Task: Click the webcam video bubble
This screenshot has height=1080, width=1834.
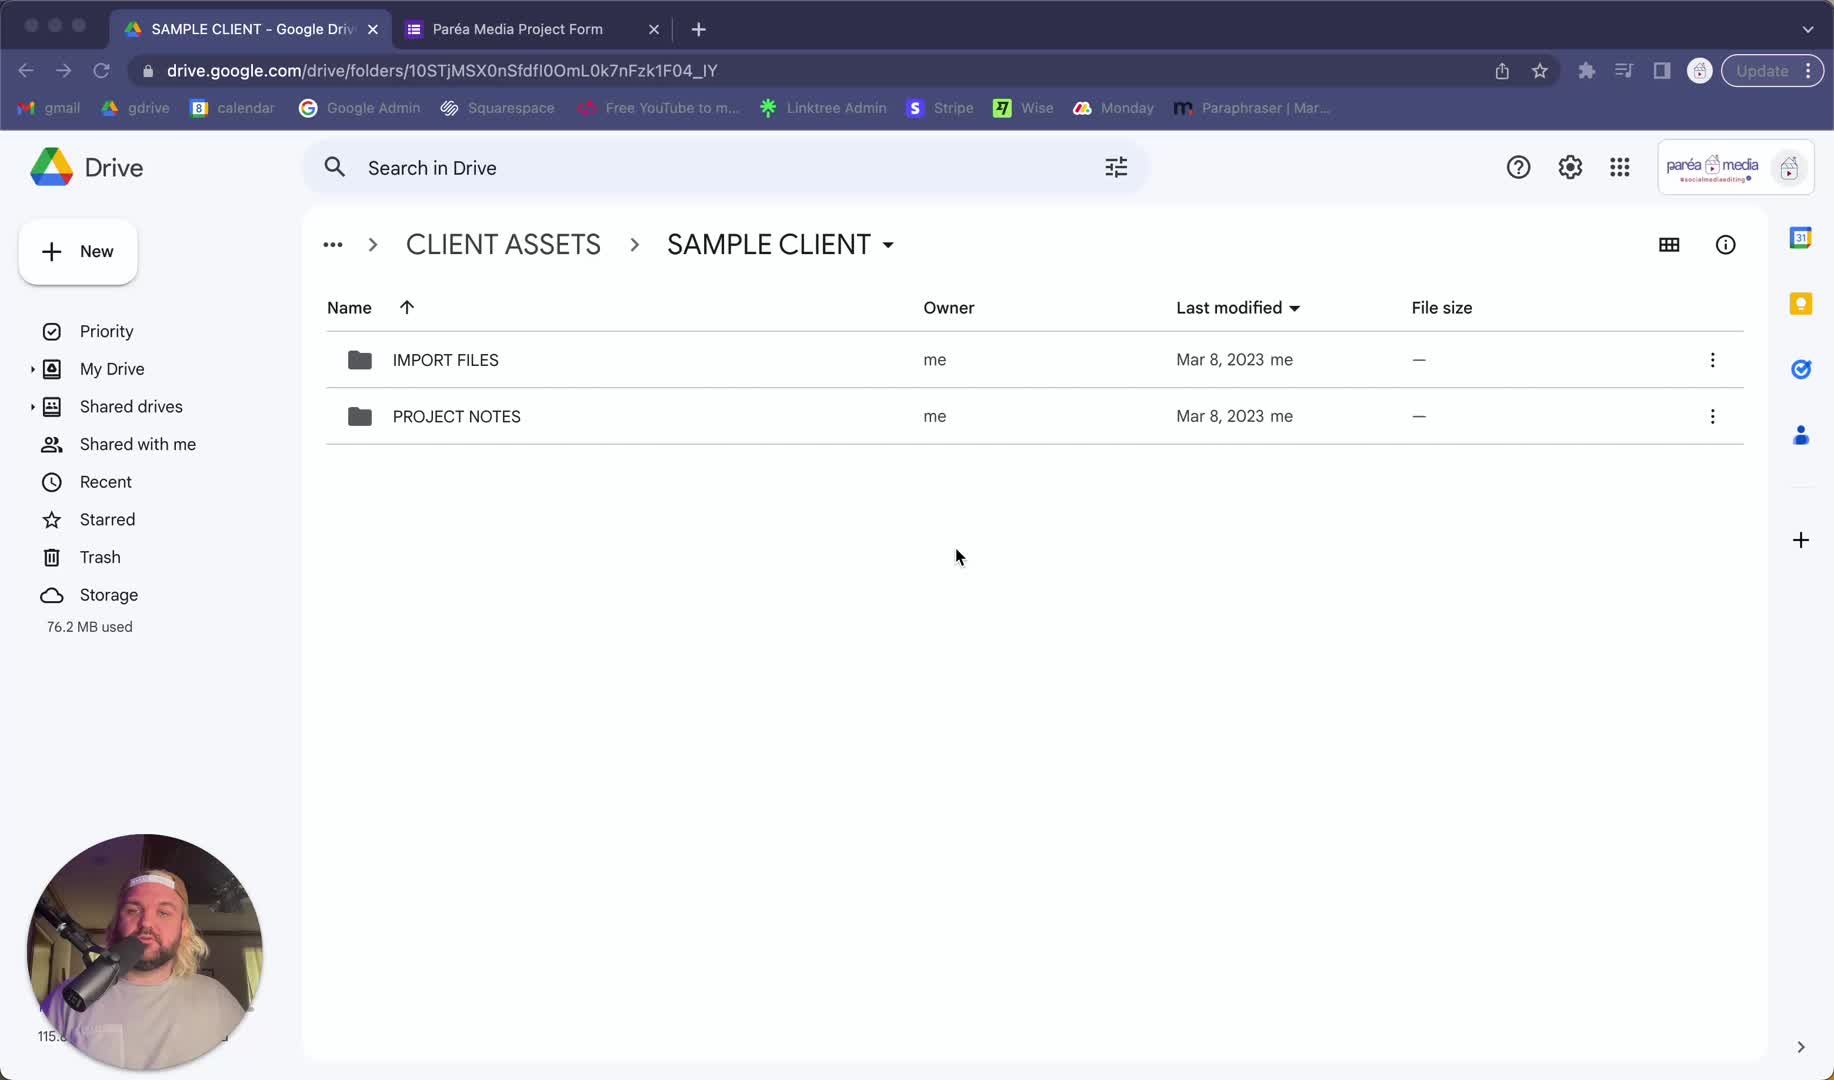Action: pos(145,952)
